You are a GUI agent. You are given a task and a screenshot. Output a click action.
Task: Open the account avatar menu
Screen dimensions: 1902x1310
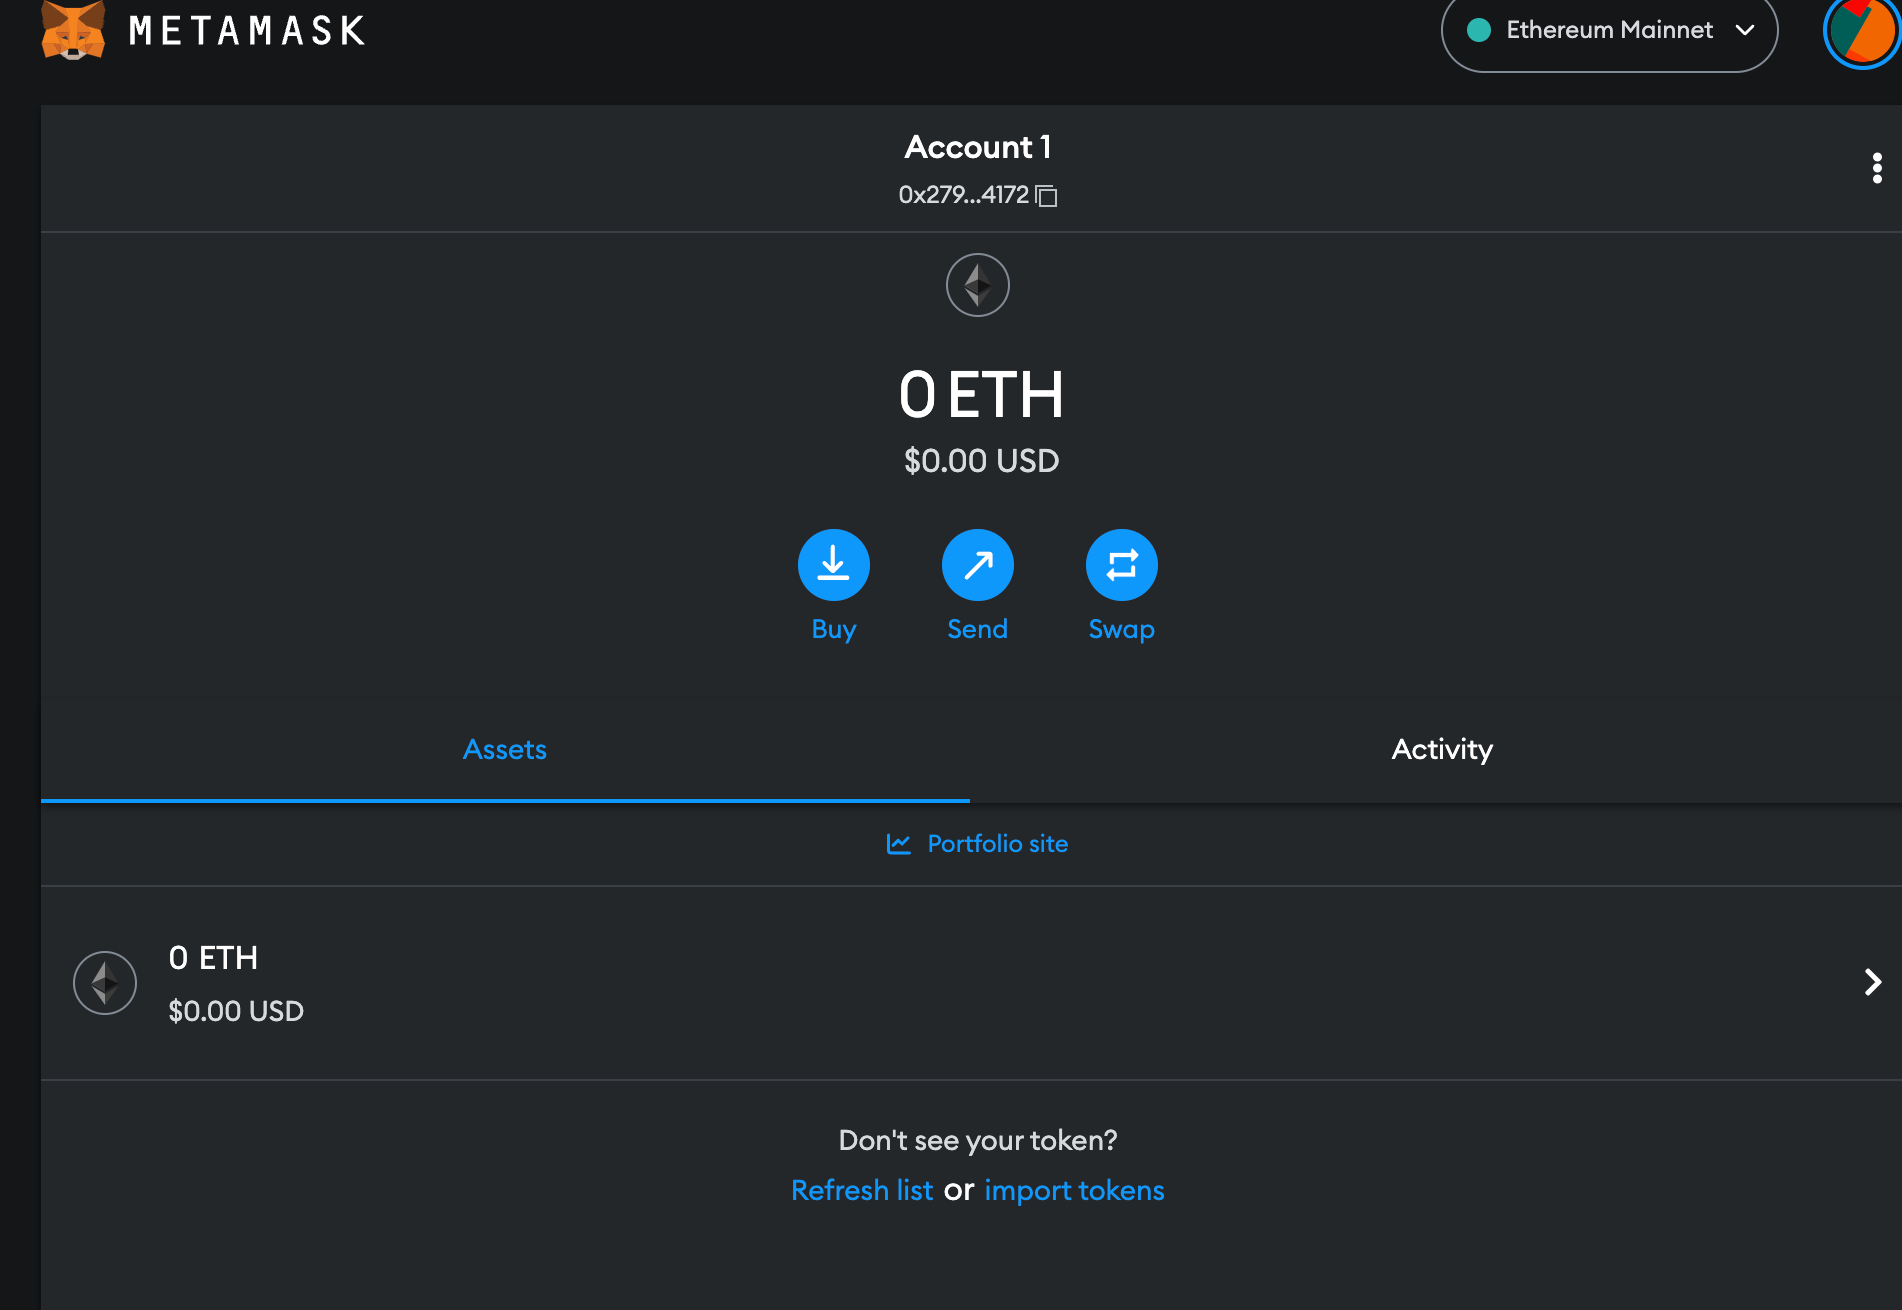(x=1862, y=32)
